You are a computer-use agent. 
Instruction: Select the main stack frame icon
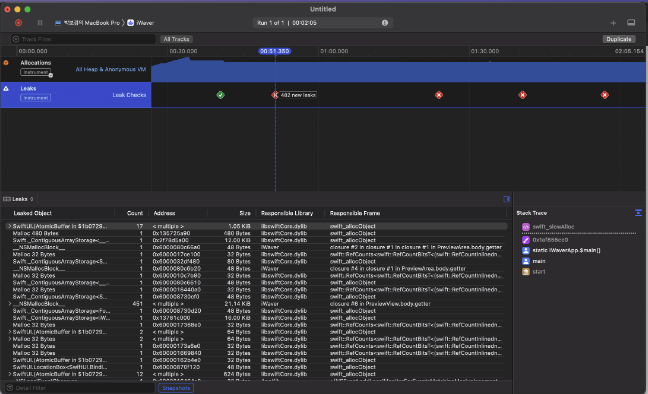(x=526, y=261)
